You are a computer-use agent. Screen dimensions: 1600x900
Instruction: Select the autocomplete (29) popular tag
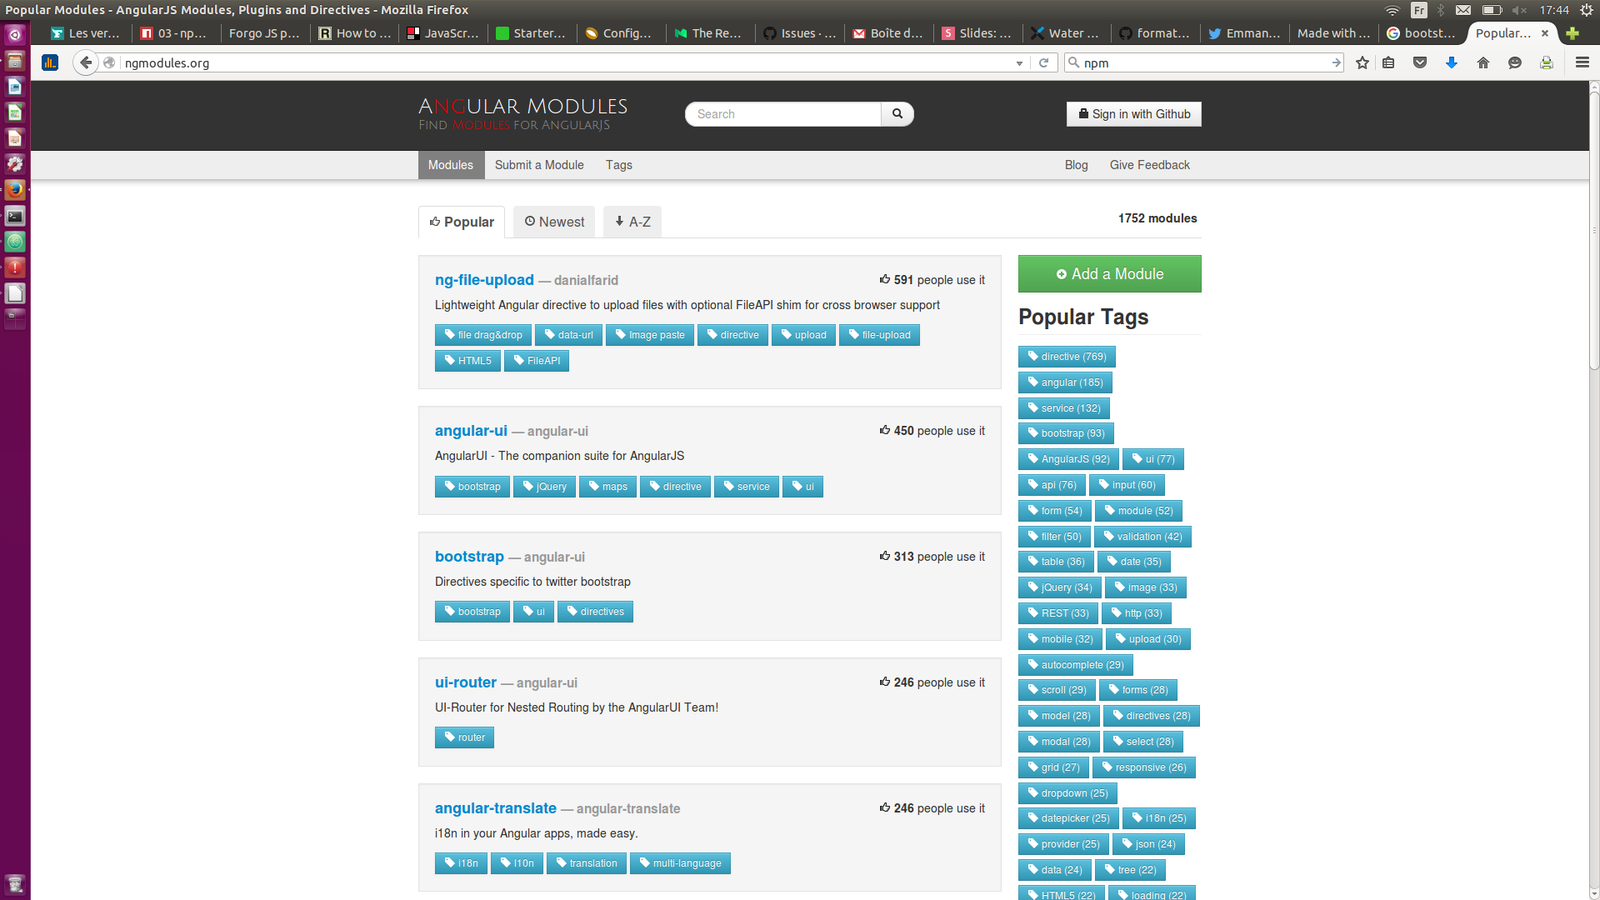click(x=1076, y=665)
